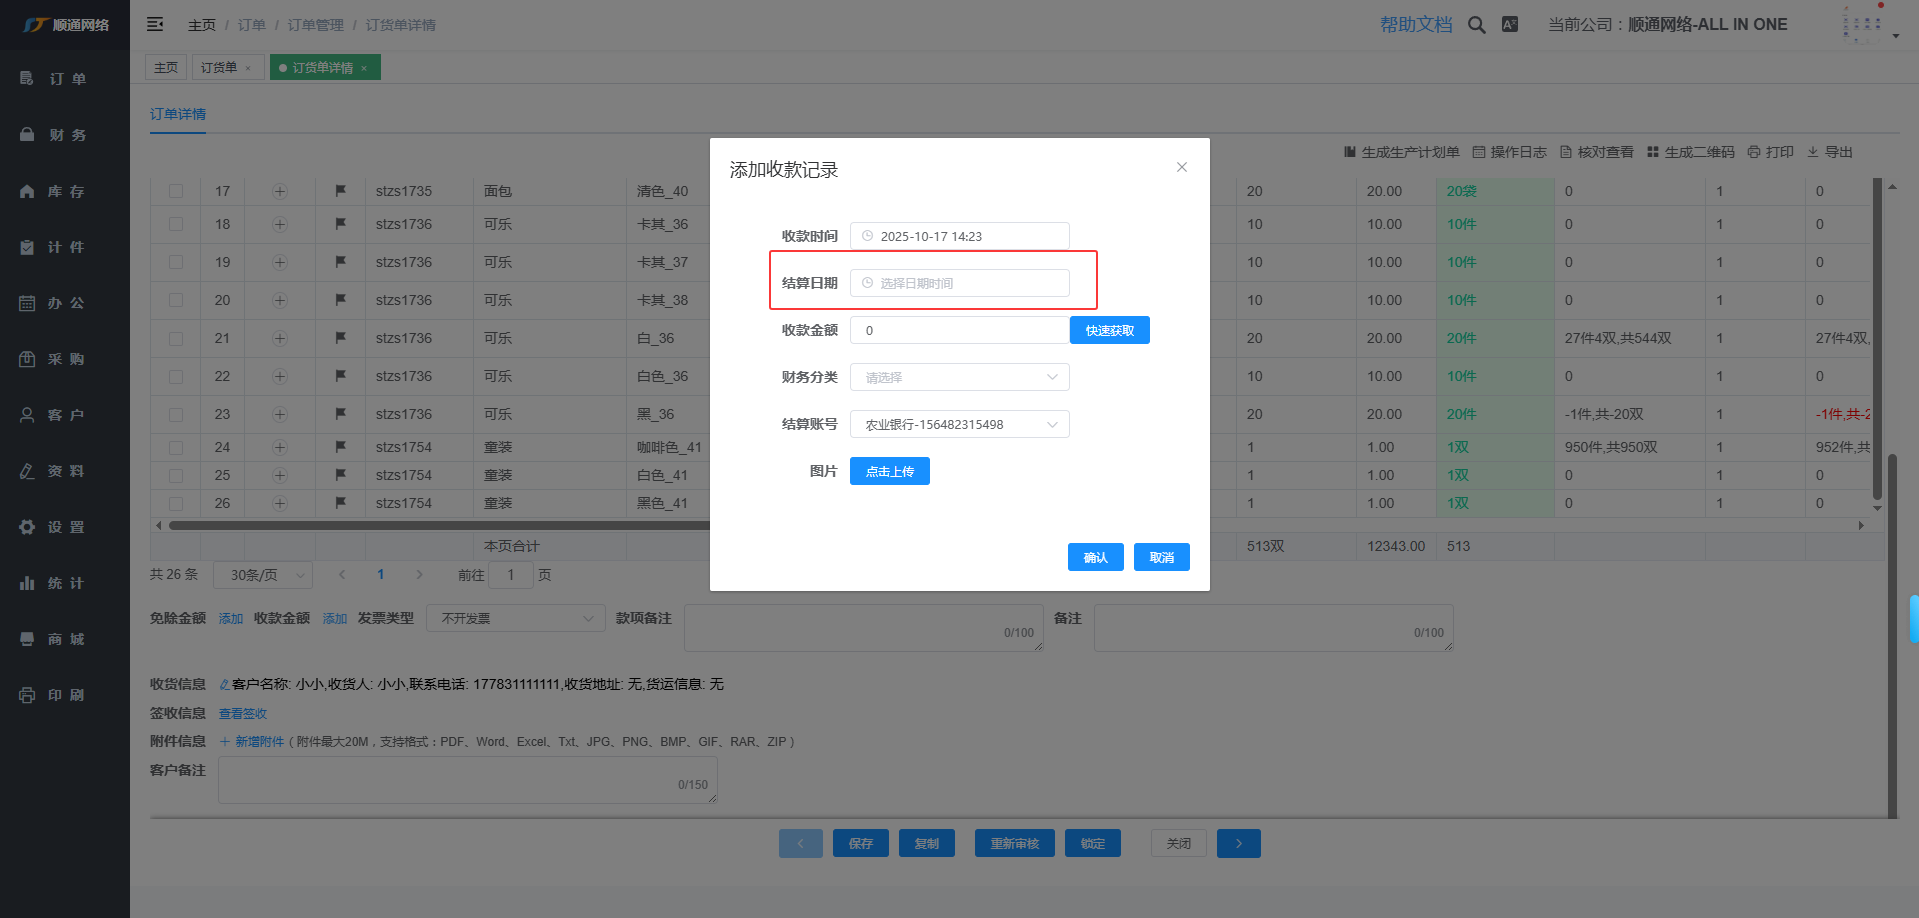Check the checkbox for row 25
Screen dimensions: 1919x918
pyautogui.click(x=176, y=475)
